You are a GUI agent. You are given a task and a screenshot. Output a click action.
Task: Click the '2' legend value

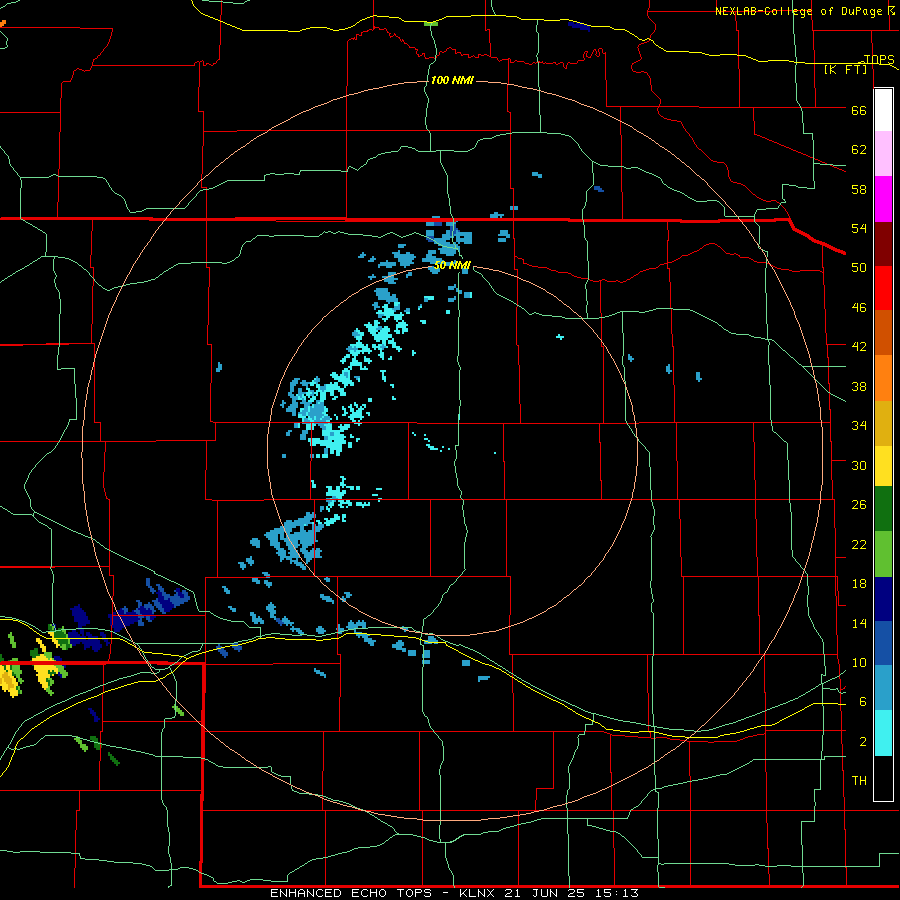(x=863, y=742)
